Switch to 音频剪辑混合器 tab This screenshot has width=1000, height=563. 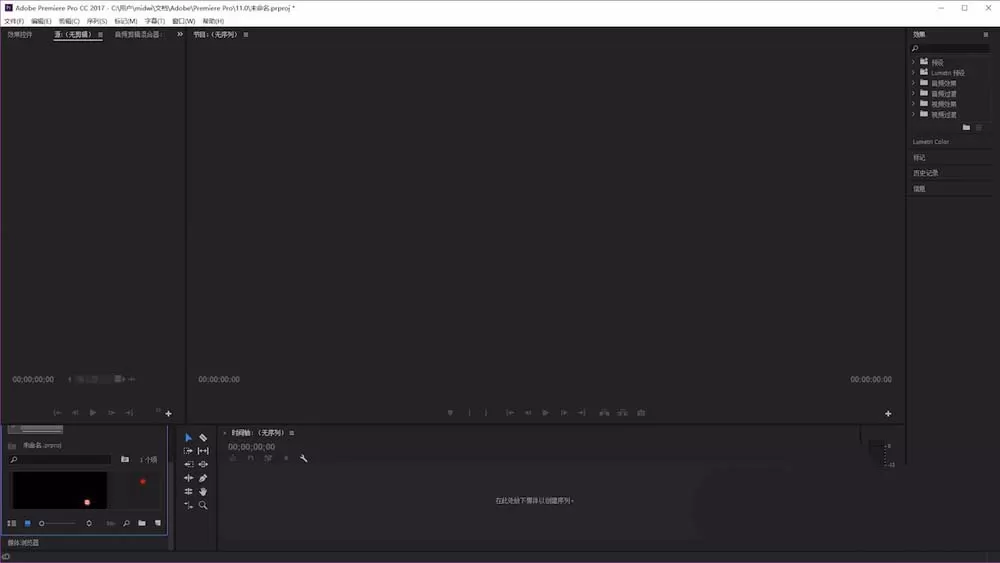click(x=138, y=34)
